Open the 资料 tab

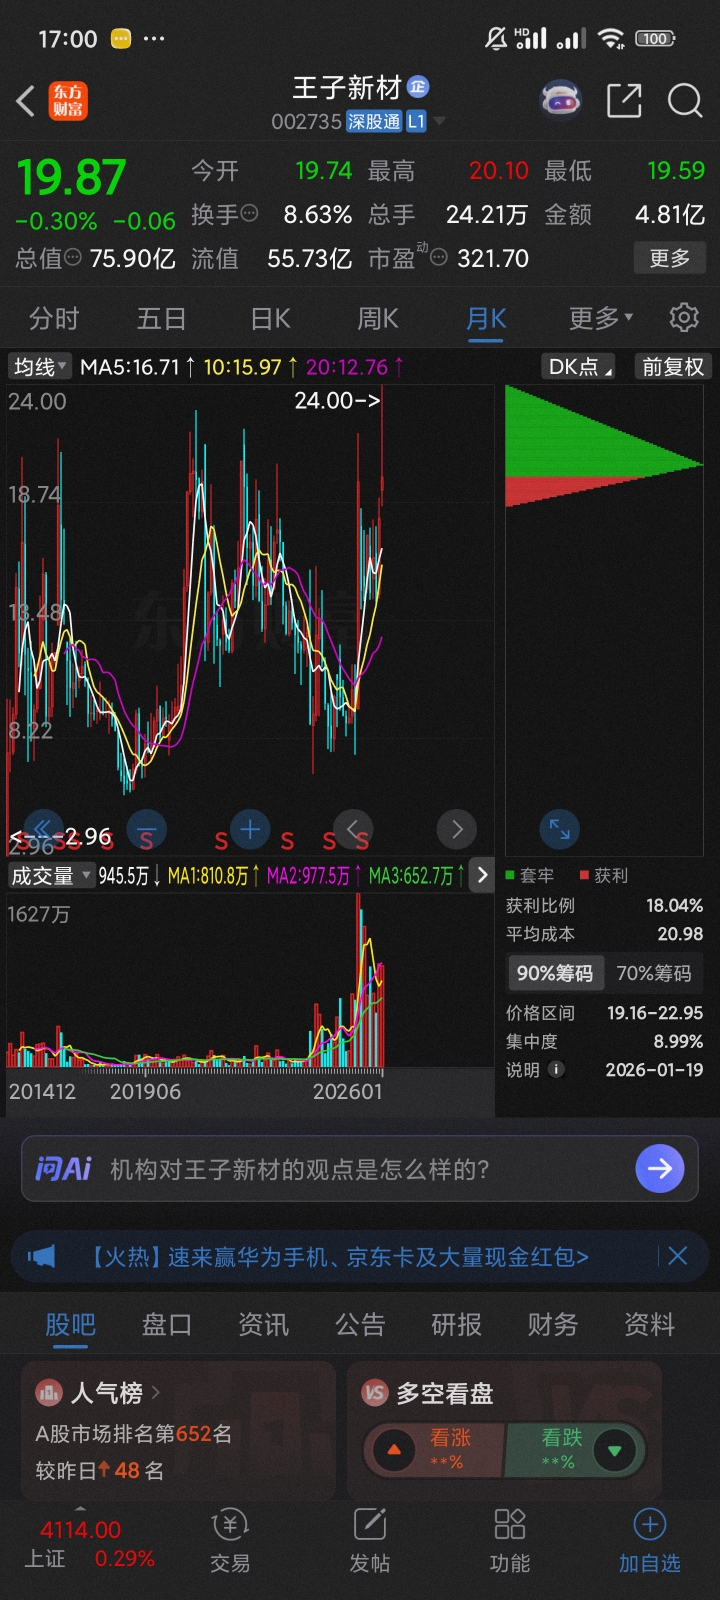[x=650, y=1324]
